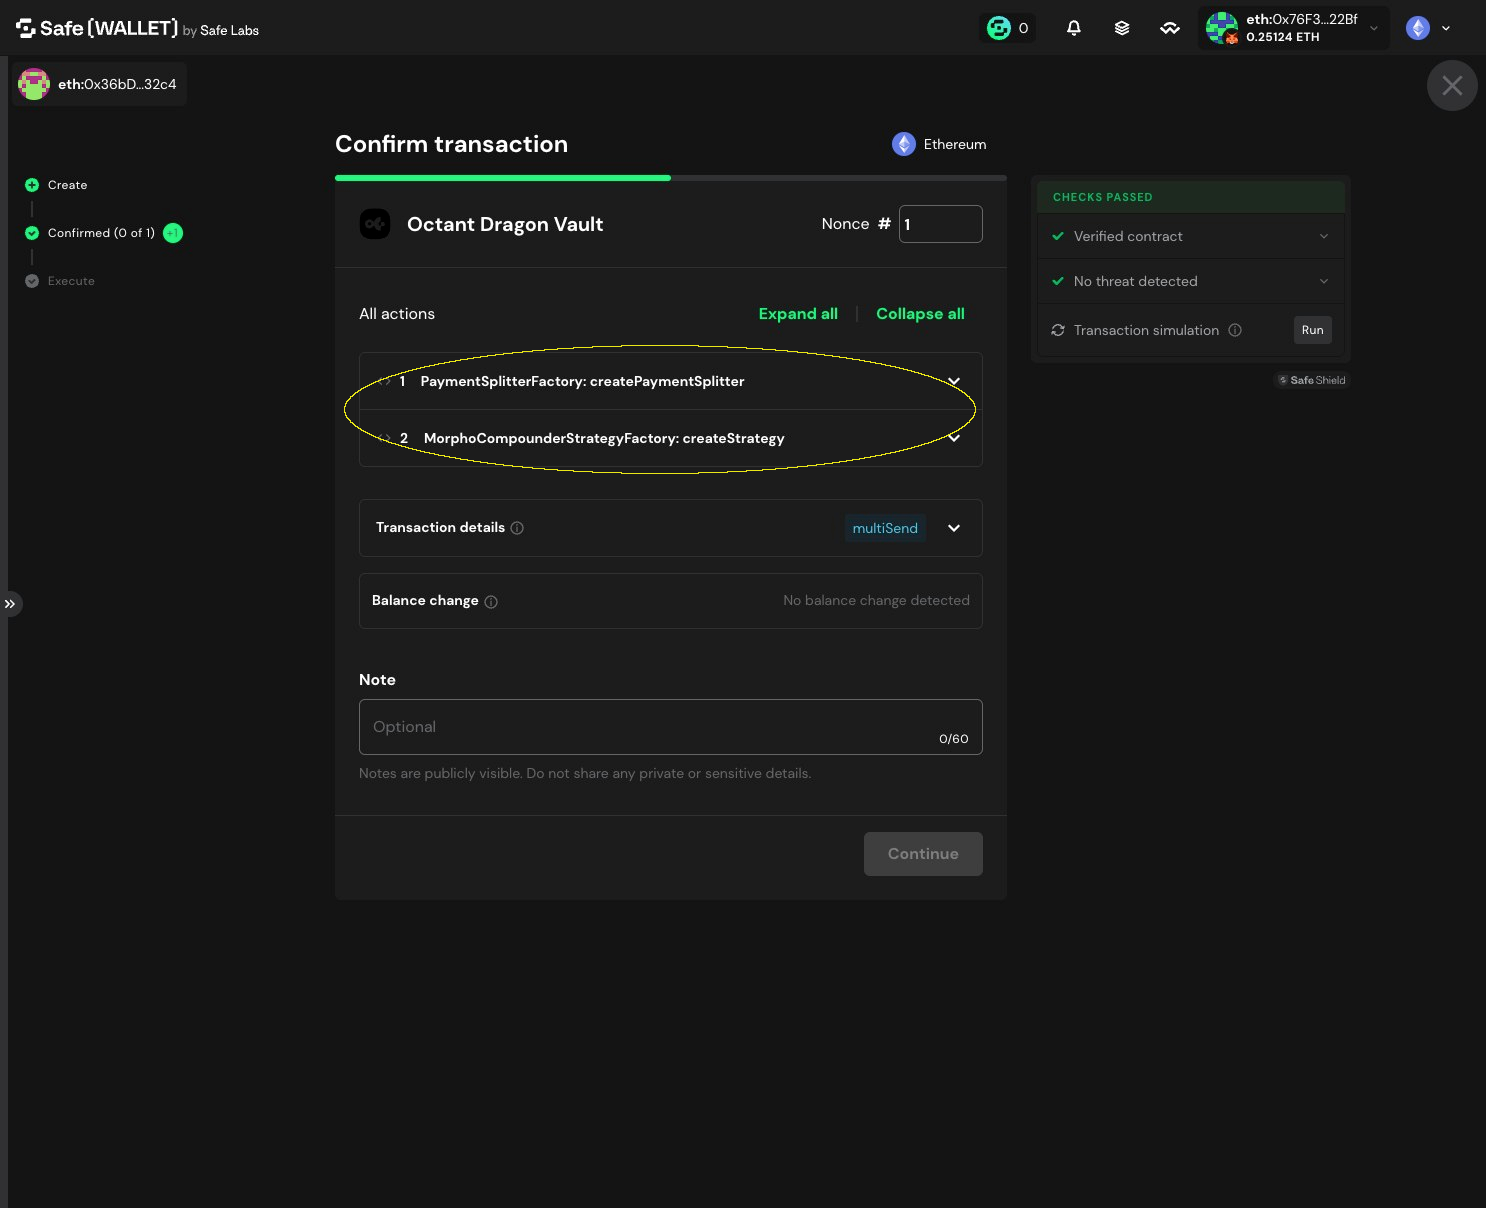The width and height of the screenshot is (1486, 1208).
Task: Click into the Nonce input field
Action: 940,224
